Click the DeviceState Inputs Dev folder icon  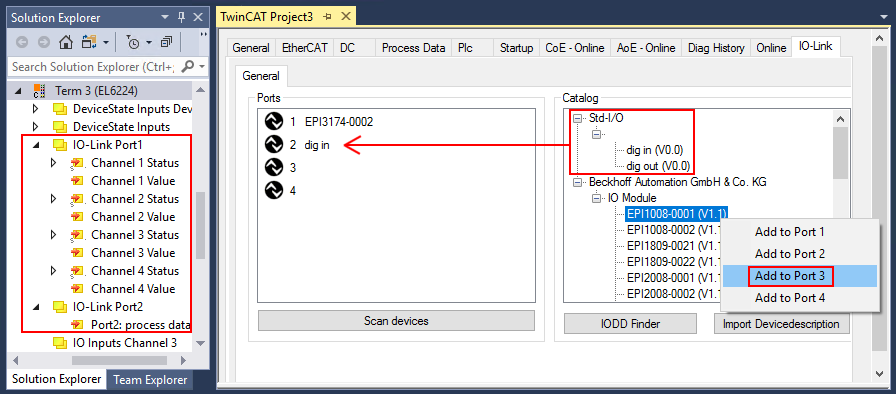(x=59, y=108)
